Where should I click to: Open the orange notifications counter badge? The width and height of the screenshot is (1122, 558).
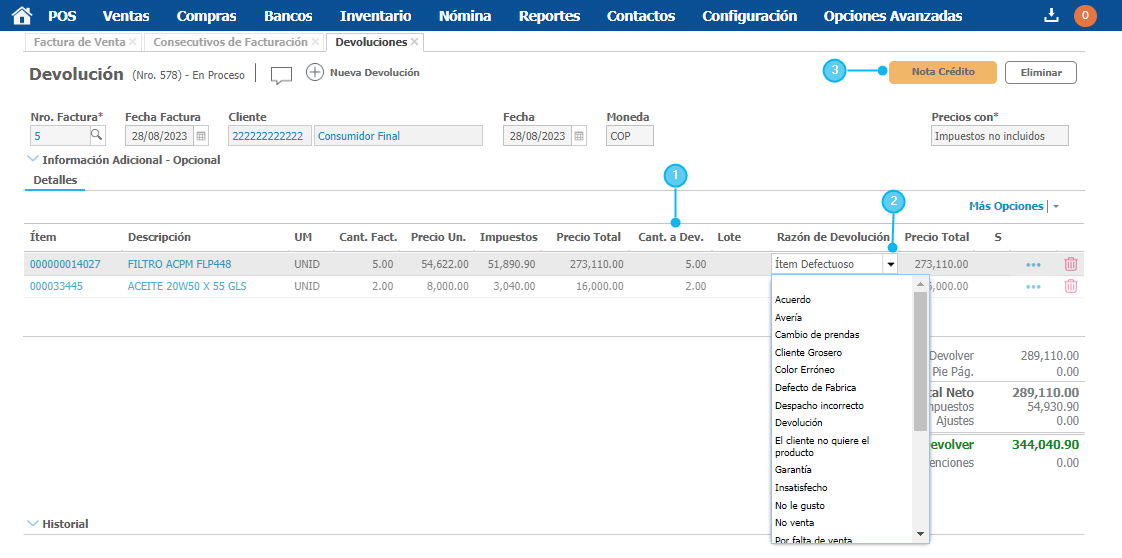(1084, 16)
